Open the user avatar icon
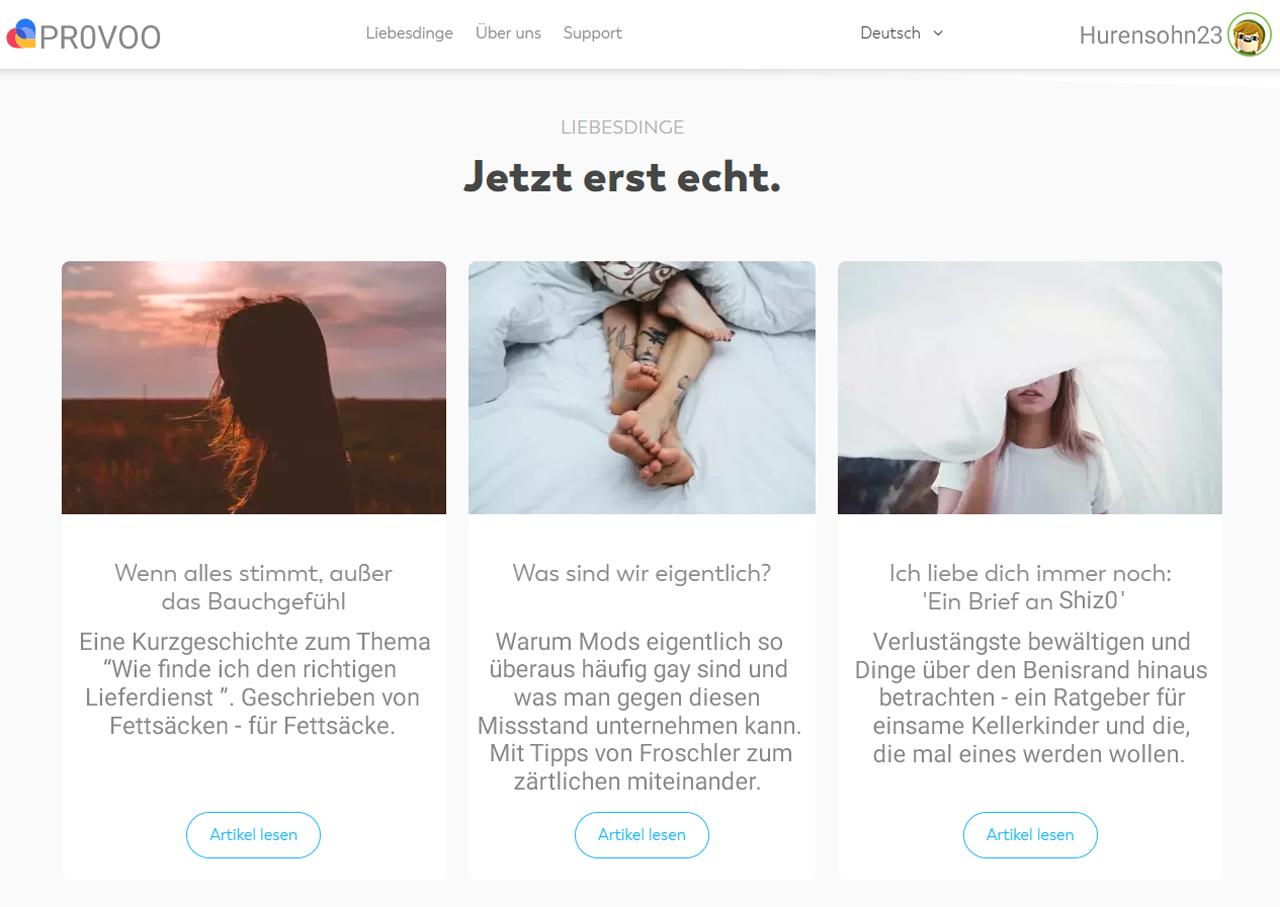1280x907 pixels. (x=1249, y=35)
